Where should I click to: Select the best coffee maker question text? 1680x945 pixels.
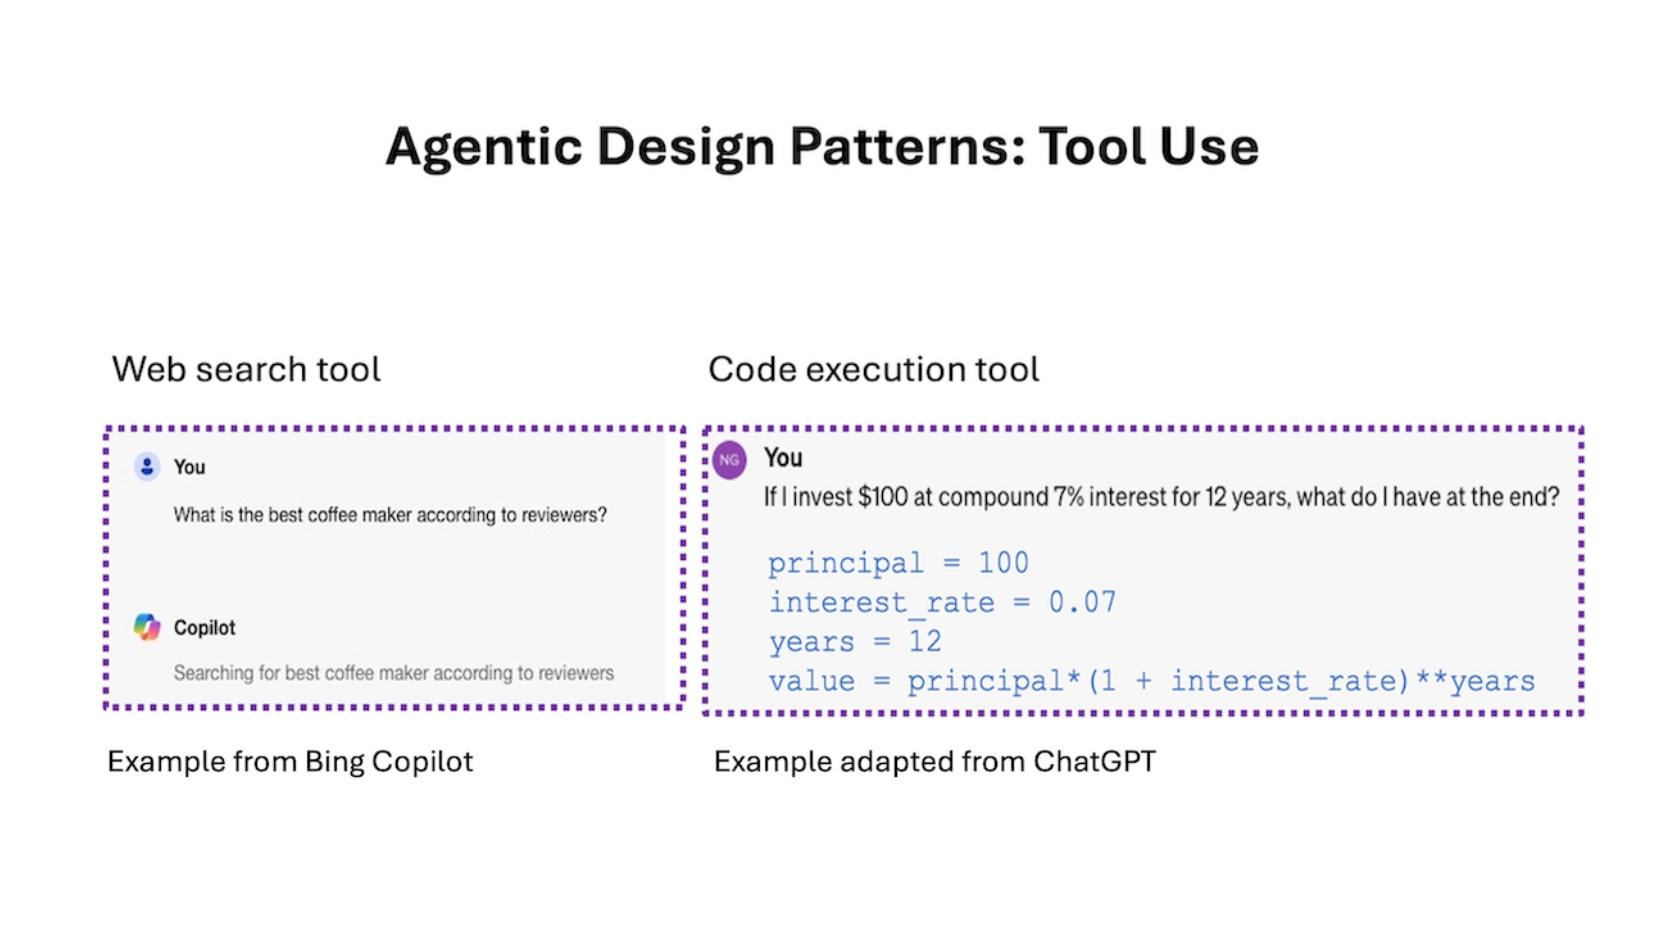tap(390, 515)
